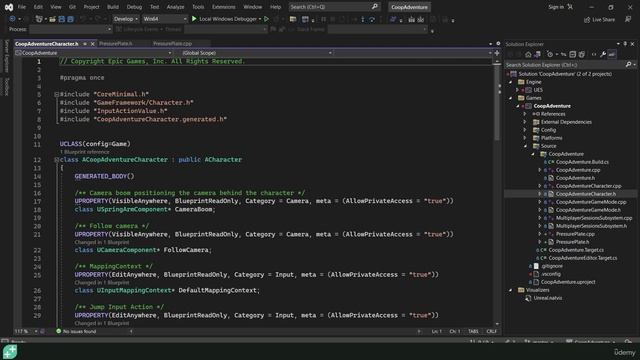Viewport: 640px width, 360px height.
Task: Click the Visual Studio logo icon
Action: pyautogui.click(x=9, y=7)
